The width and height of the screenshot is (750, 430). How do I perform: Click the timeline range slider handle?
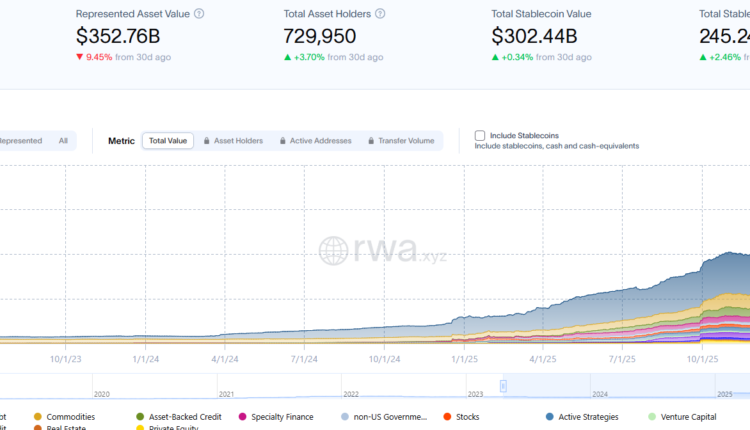504,386
